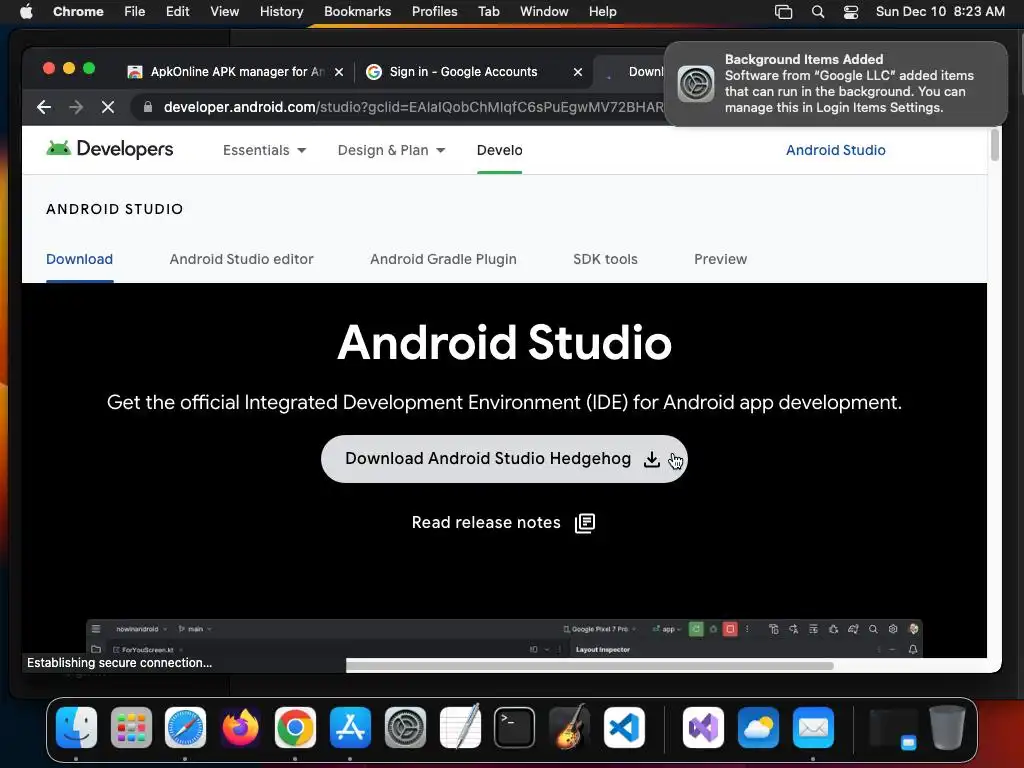Click the Android Studio header link

[x=836, y=150]
